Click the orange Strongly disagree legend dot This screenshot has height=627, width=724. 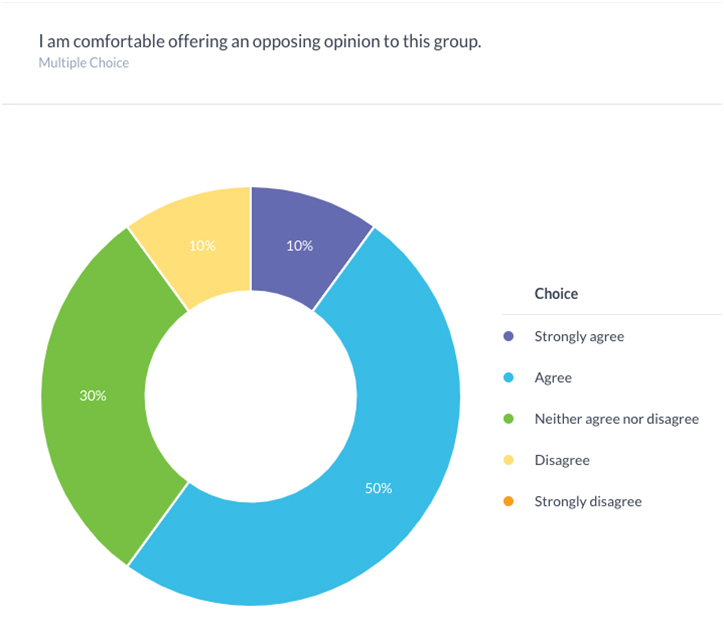point(509,502)
